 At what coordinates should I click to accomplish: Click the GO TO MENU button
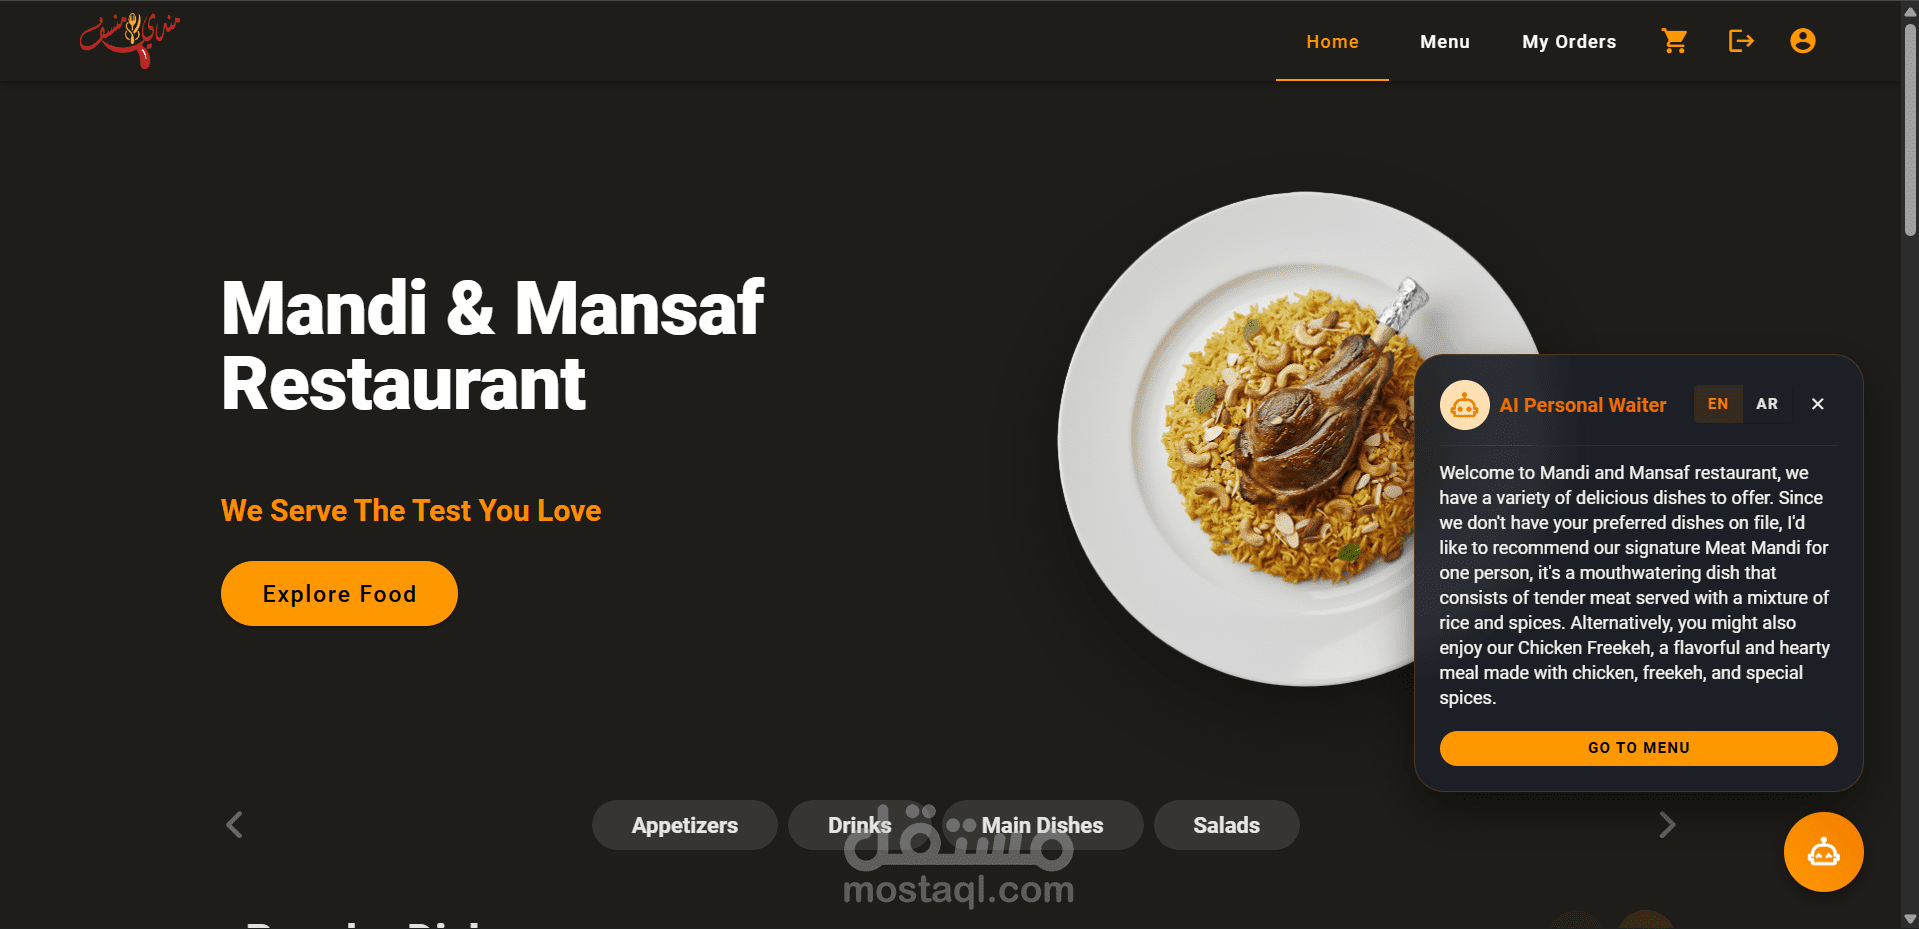coord(1638,748)
